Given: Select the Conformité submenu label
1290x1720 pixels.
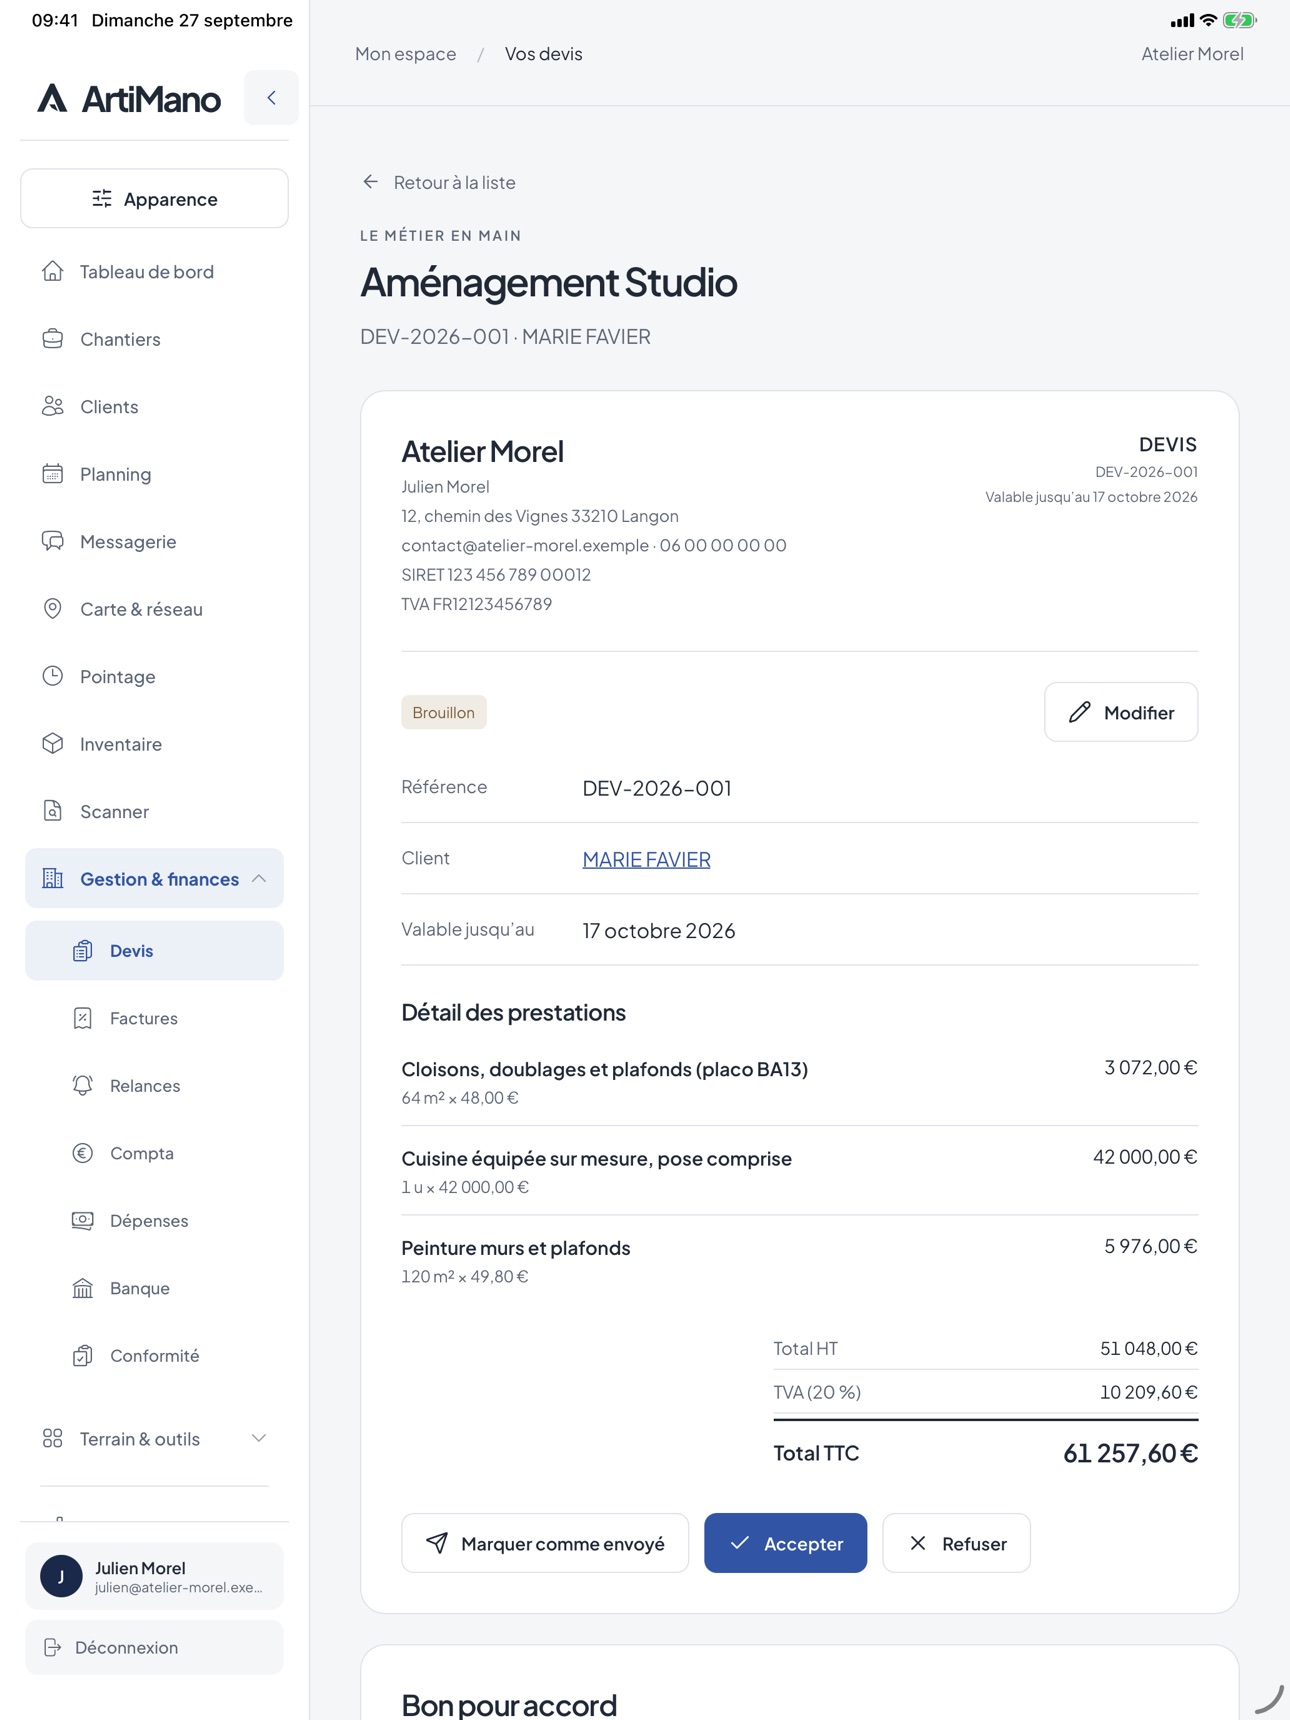Looking at the screenshot, I should (x=155, y=1356).
